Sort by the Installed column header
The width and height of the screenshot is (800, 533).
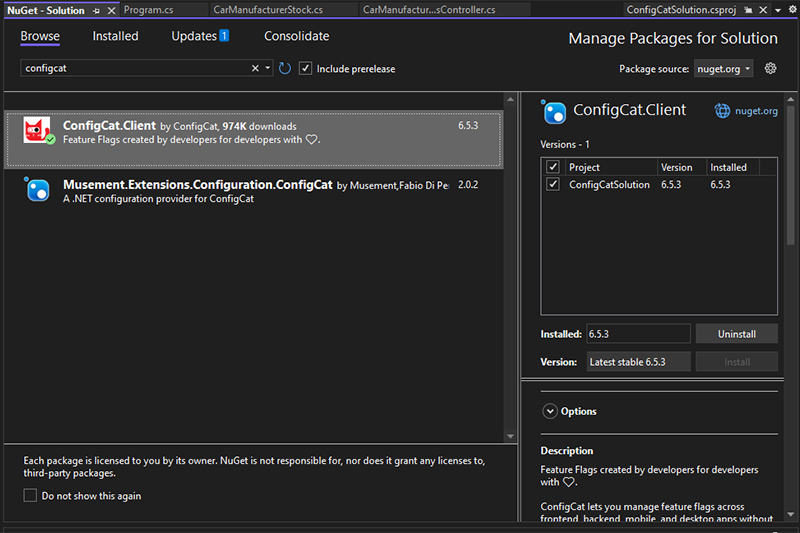[x=733, y=167]
